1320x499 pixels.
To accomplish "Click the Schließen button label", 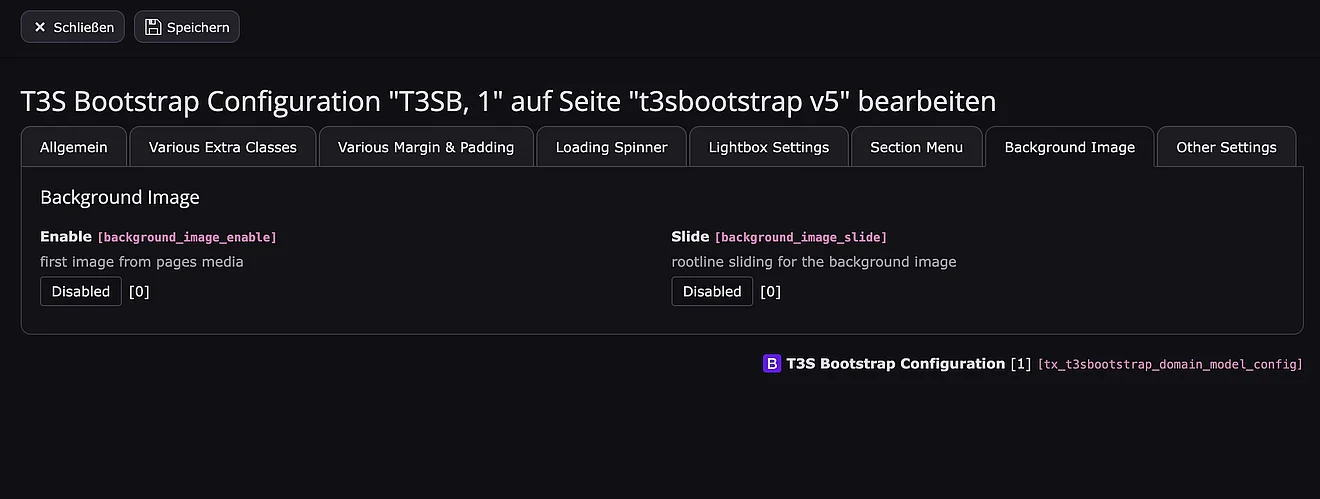I will click(x=84, y=27).
